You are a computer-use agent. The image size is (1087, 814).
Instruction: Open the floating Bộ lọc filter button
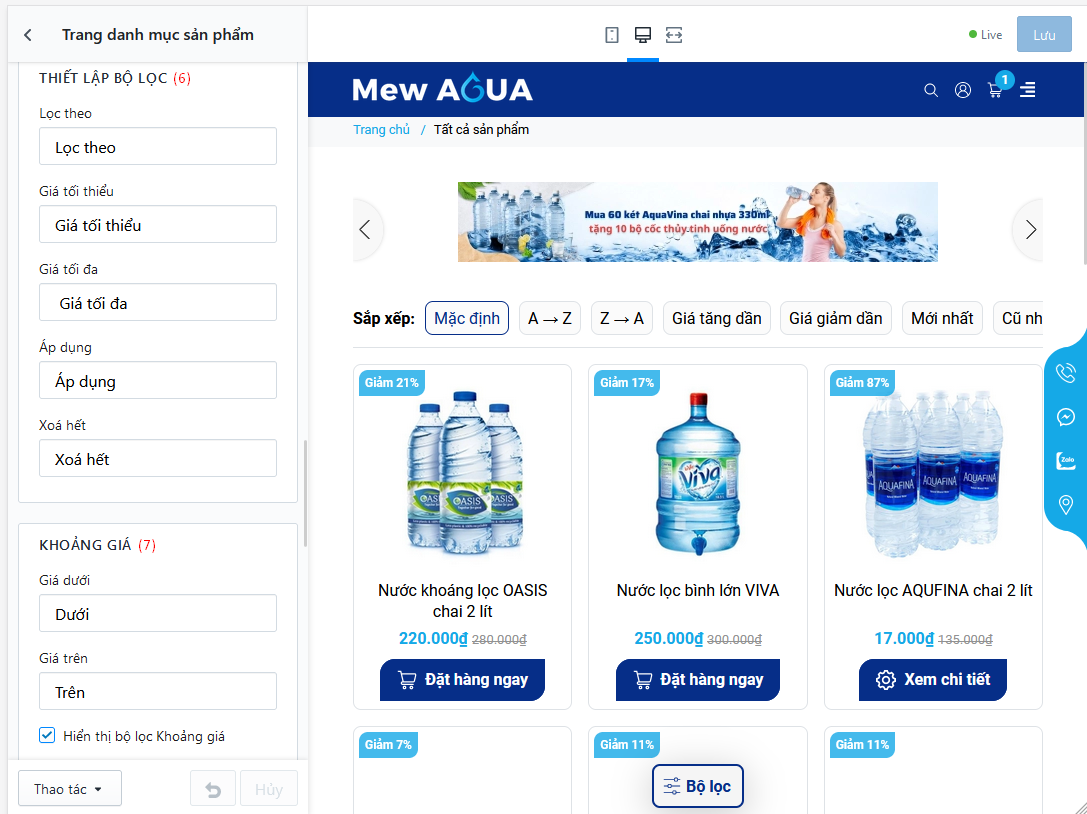tap(697, 786)
